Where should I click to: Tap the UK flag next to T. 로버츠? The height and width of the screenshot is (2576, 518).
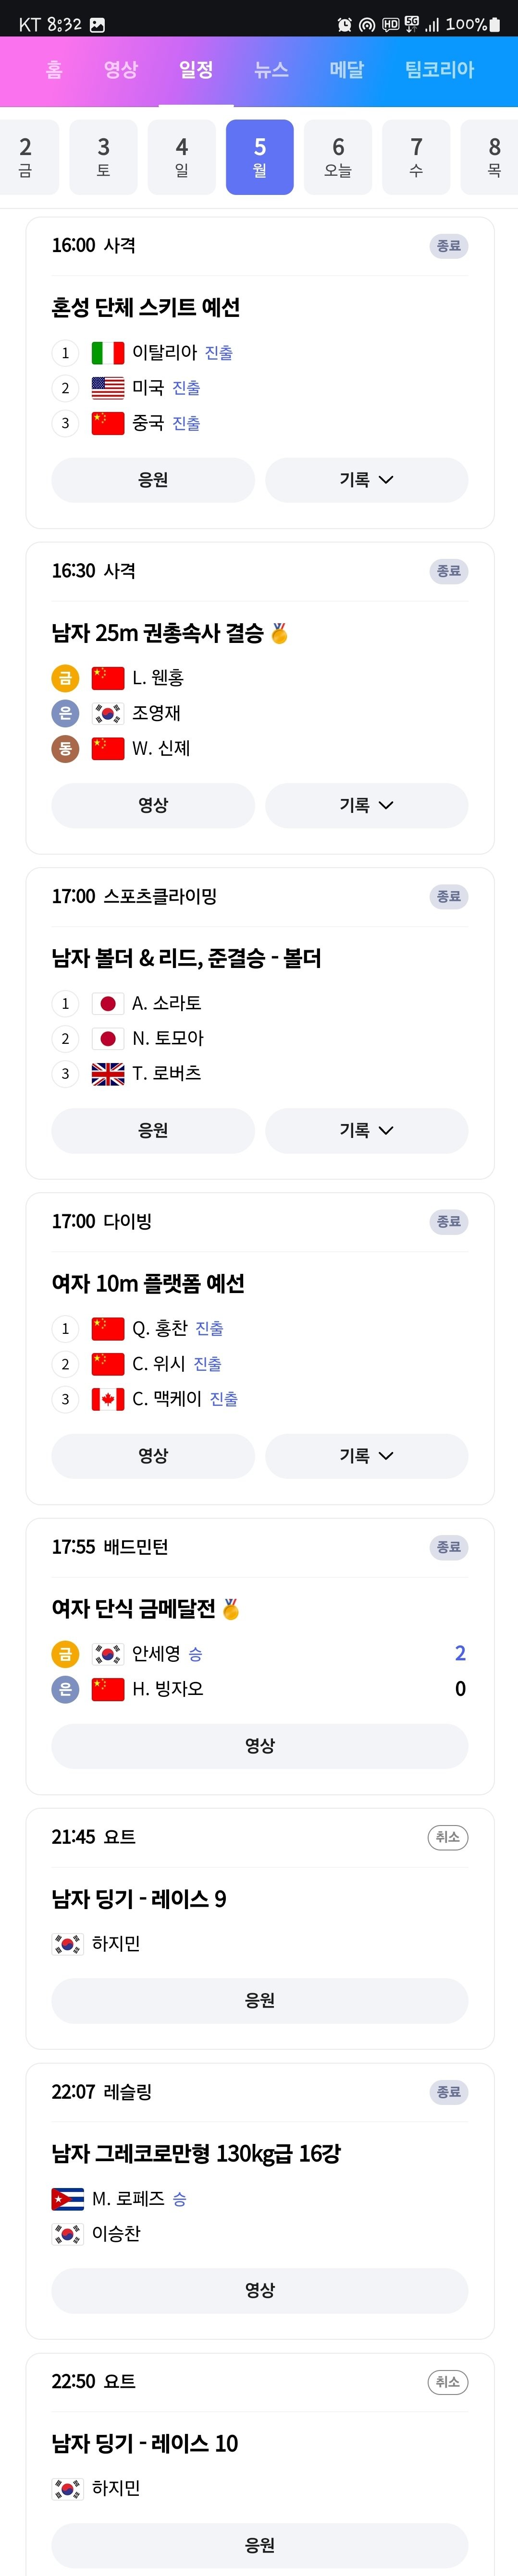point(108,1074)
